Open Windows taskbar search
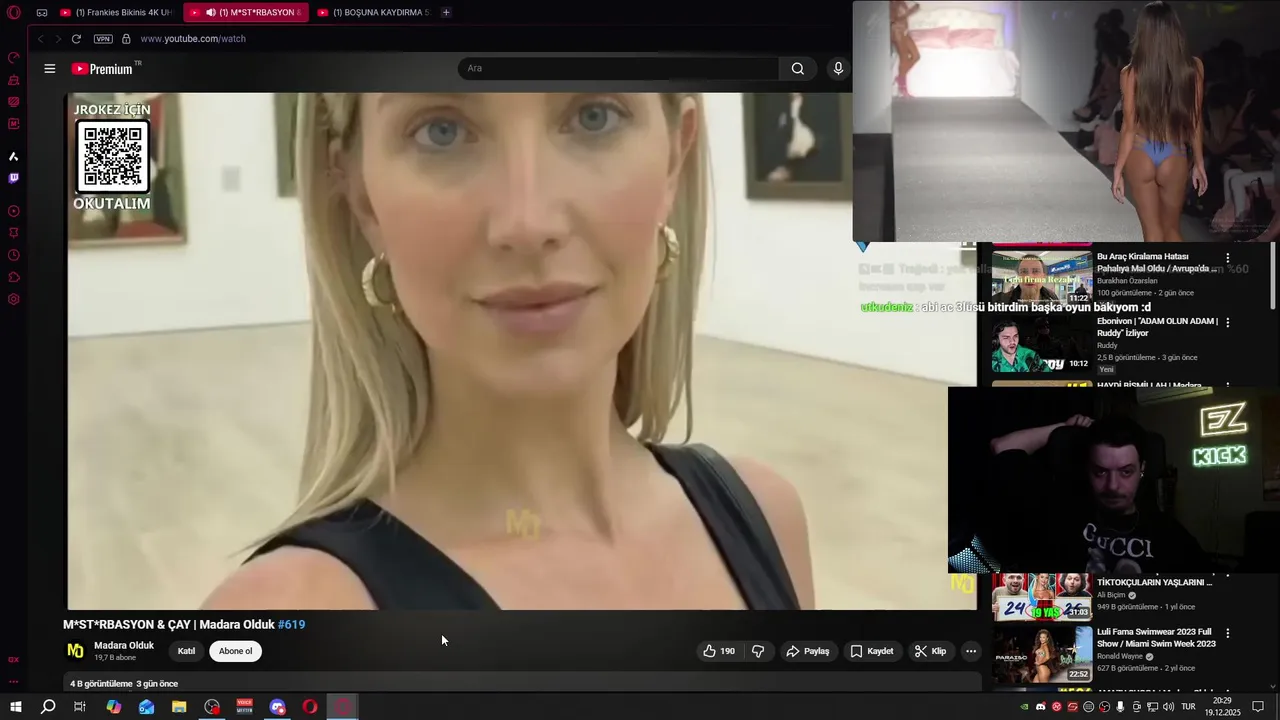The image size is (1280, 720). pos(48,707)
